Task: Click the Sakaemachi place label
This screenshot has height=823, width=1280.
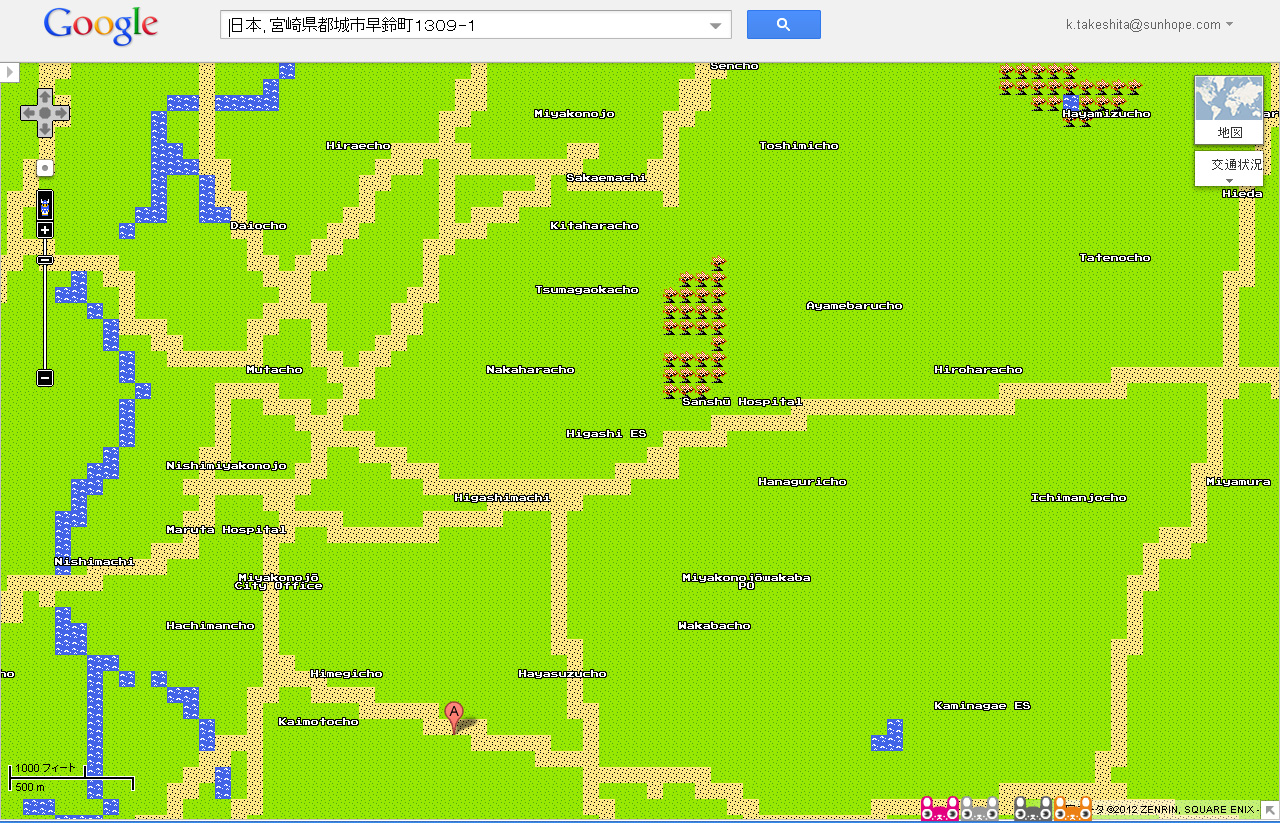Action: (x=606, y=178)
